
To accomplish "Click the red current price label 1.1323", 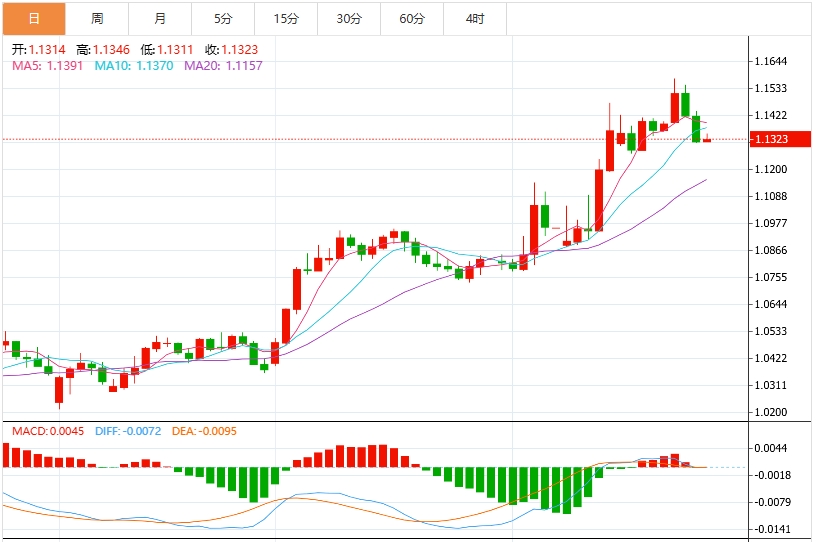I will click(x=780, y=139).
